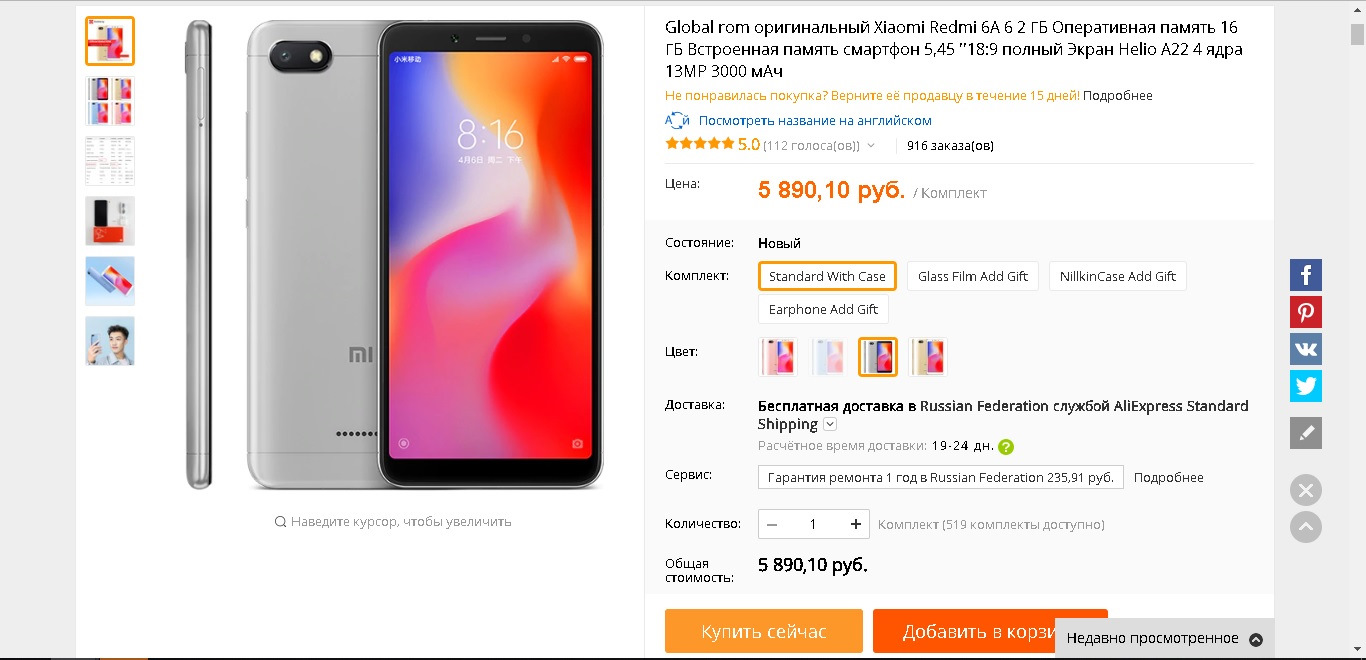Image resolution: width=1366 pixels, height=660 pixels.
Task: Click the pencil edit icon
Action: coord(1306,433)
